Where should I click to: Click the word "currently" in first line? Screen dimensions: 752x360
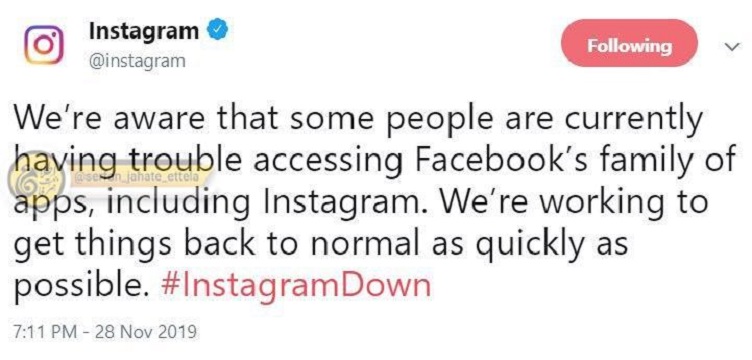630,121
